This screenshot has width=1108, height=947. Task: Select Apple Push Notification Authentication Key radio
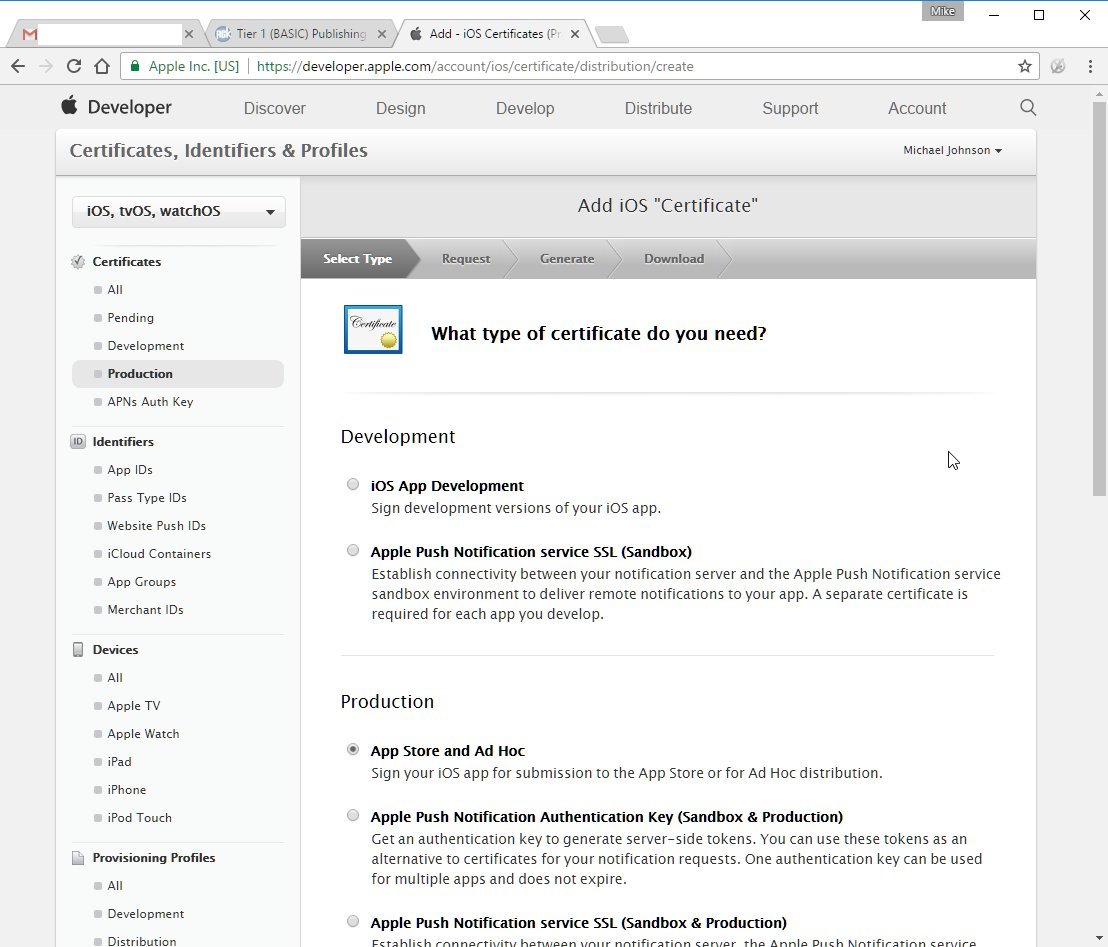(353, 816)
